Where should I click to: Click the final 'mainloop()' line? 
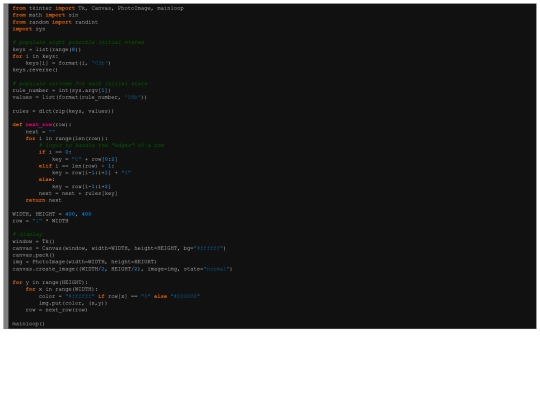pyautogui.click(x=29, y=324)
